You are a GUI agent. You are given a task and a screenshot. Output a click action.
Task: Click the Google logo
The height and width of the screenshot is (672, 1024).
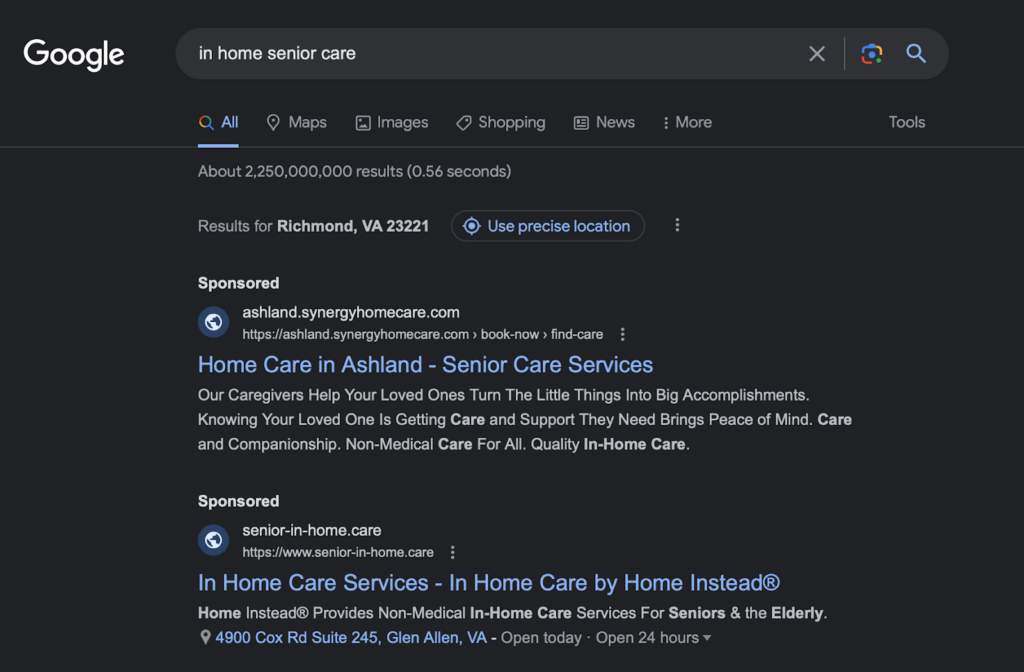[x=74, y=54]
